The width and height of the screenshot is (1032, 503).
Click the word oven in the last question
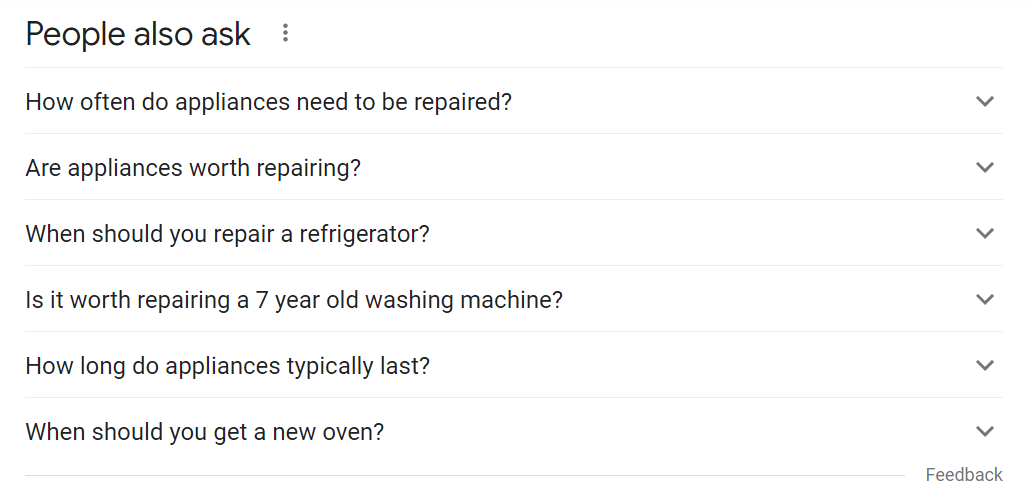[353, 432]
